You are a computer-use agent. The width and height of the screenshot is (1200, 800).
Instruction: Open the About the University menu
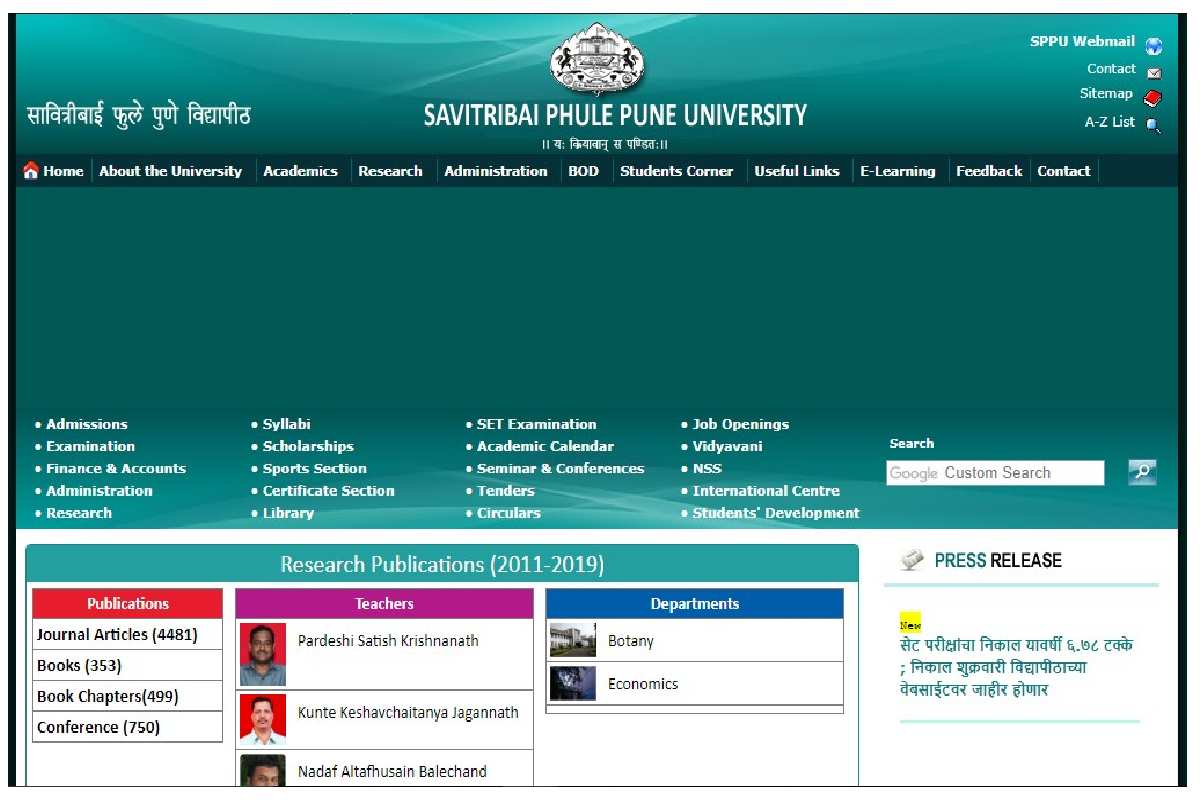171,171
